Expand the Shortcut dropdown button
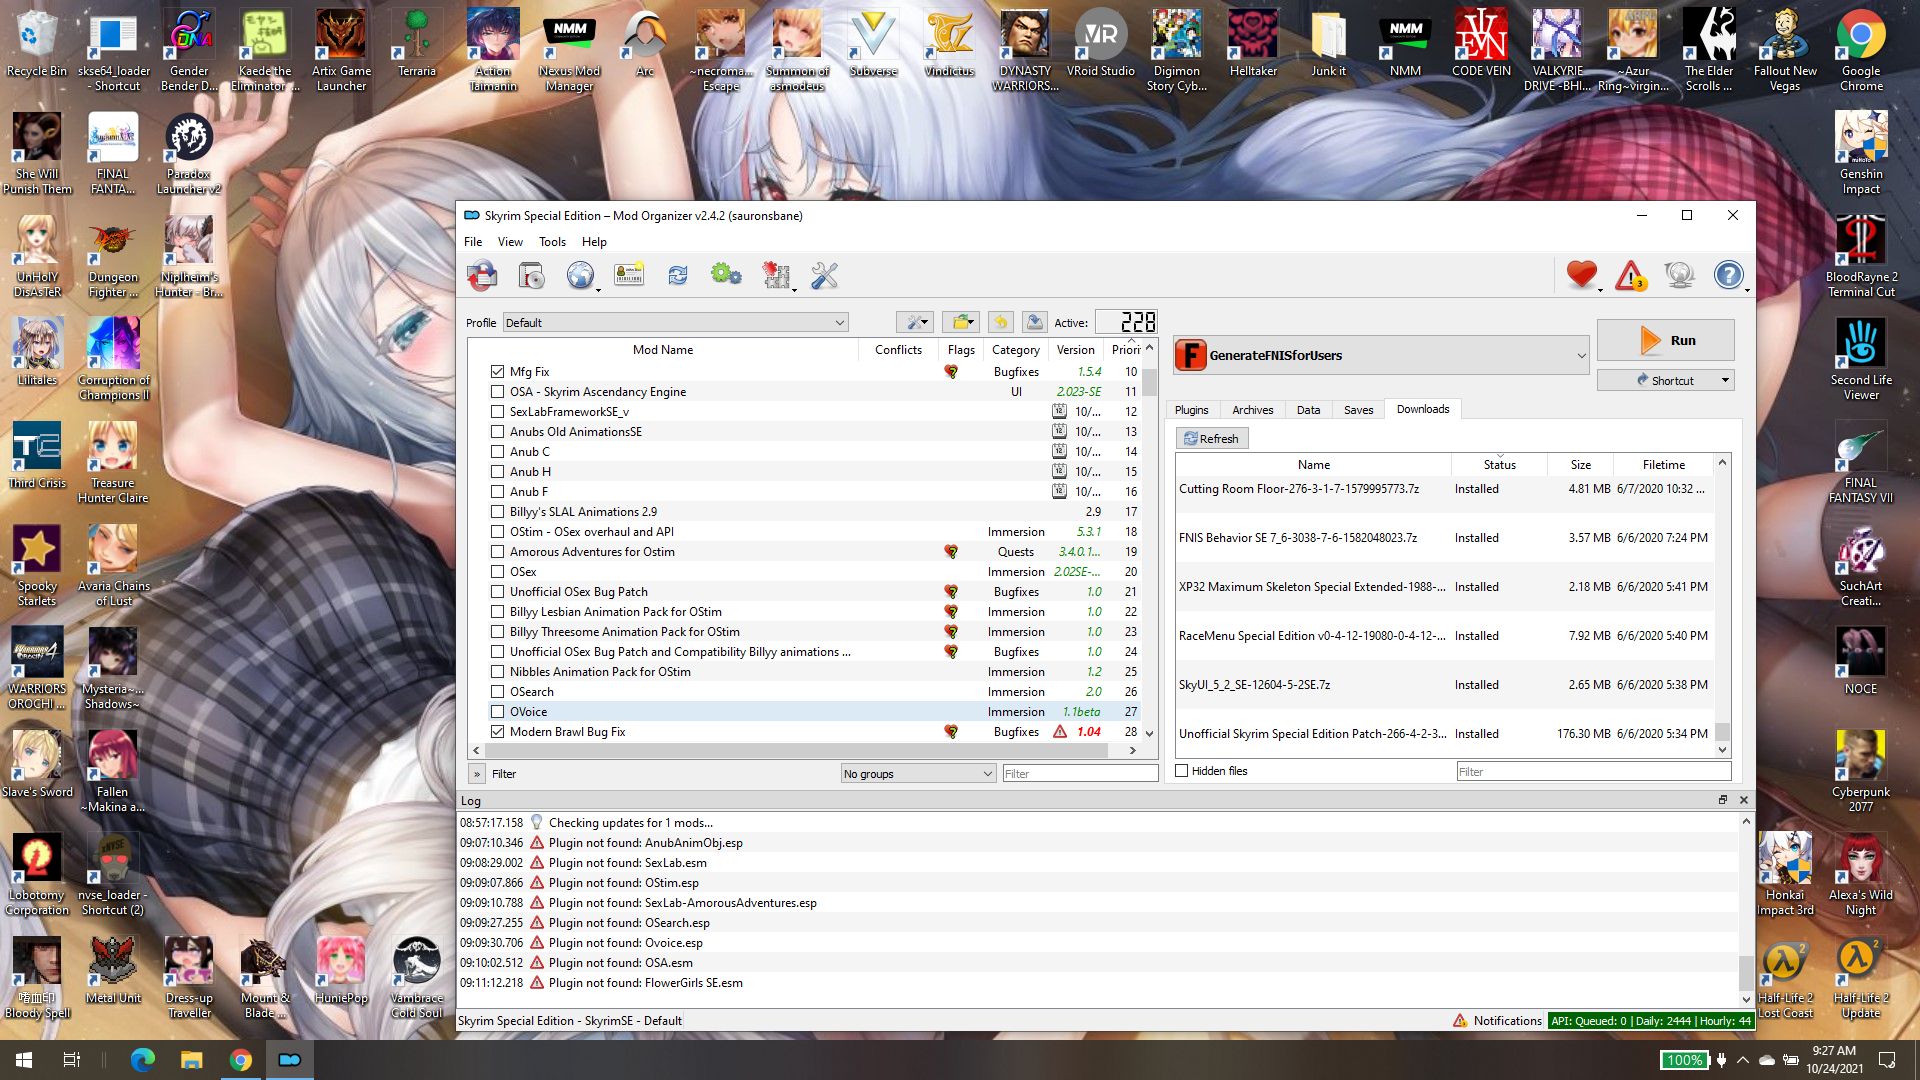The image size is (1920, 1080). [x=1725, y=380]
